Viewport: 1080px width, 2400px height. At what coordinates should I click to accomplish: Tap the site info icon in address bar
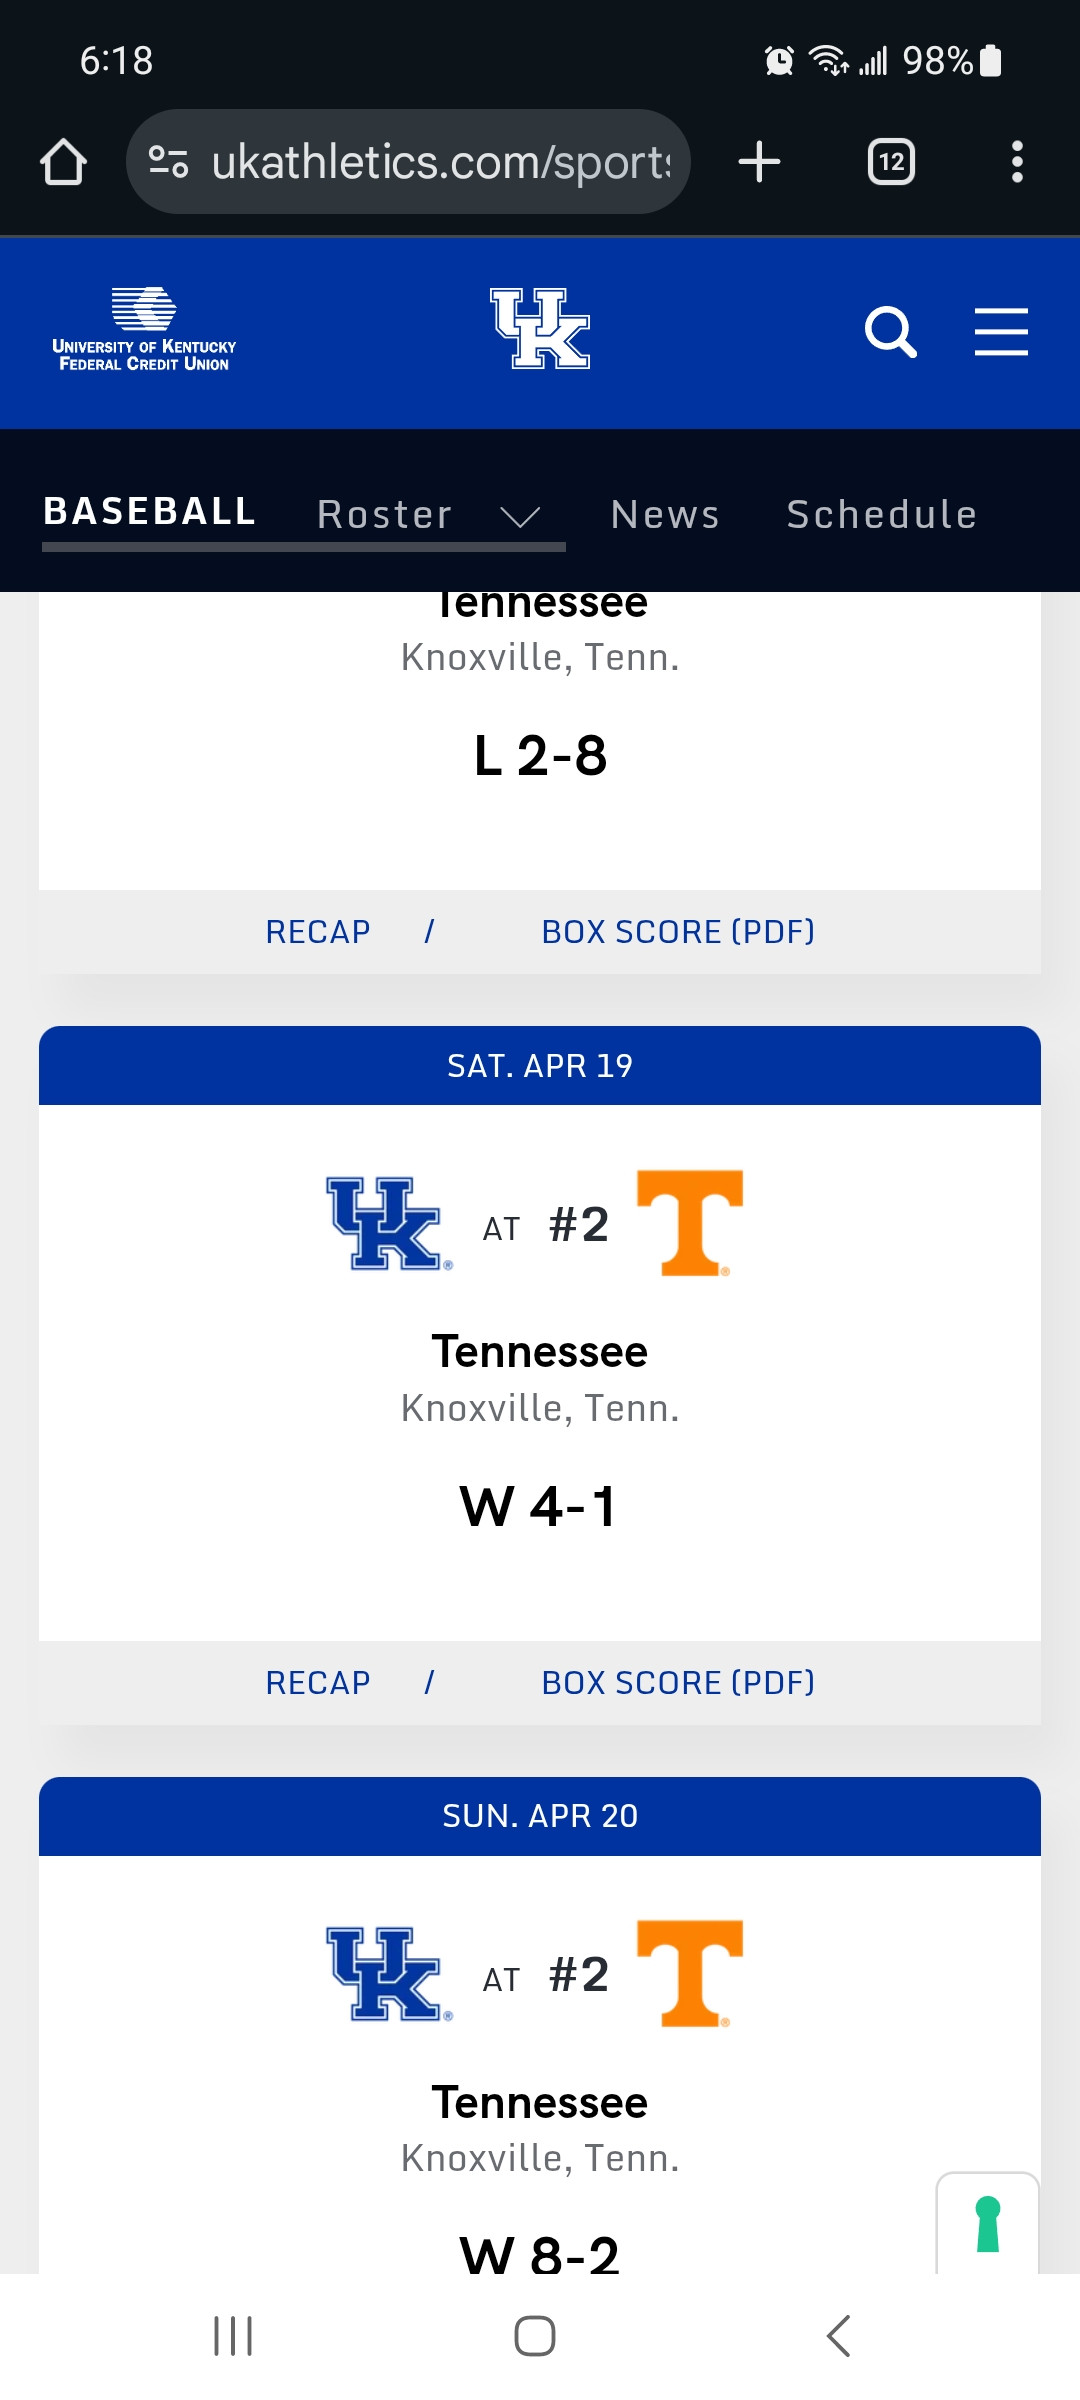pyautogui.click(x=168, y=162)
